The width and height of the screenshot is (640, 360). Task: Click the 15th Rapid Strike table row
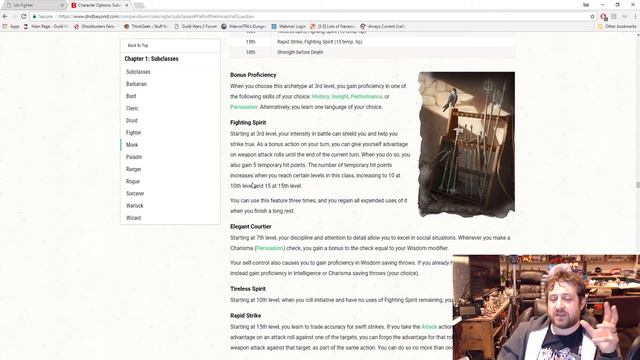372,42
